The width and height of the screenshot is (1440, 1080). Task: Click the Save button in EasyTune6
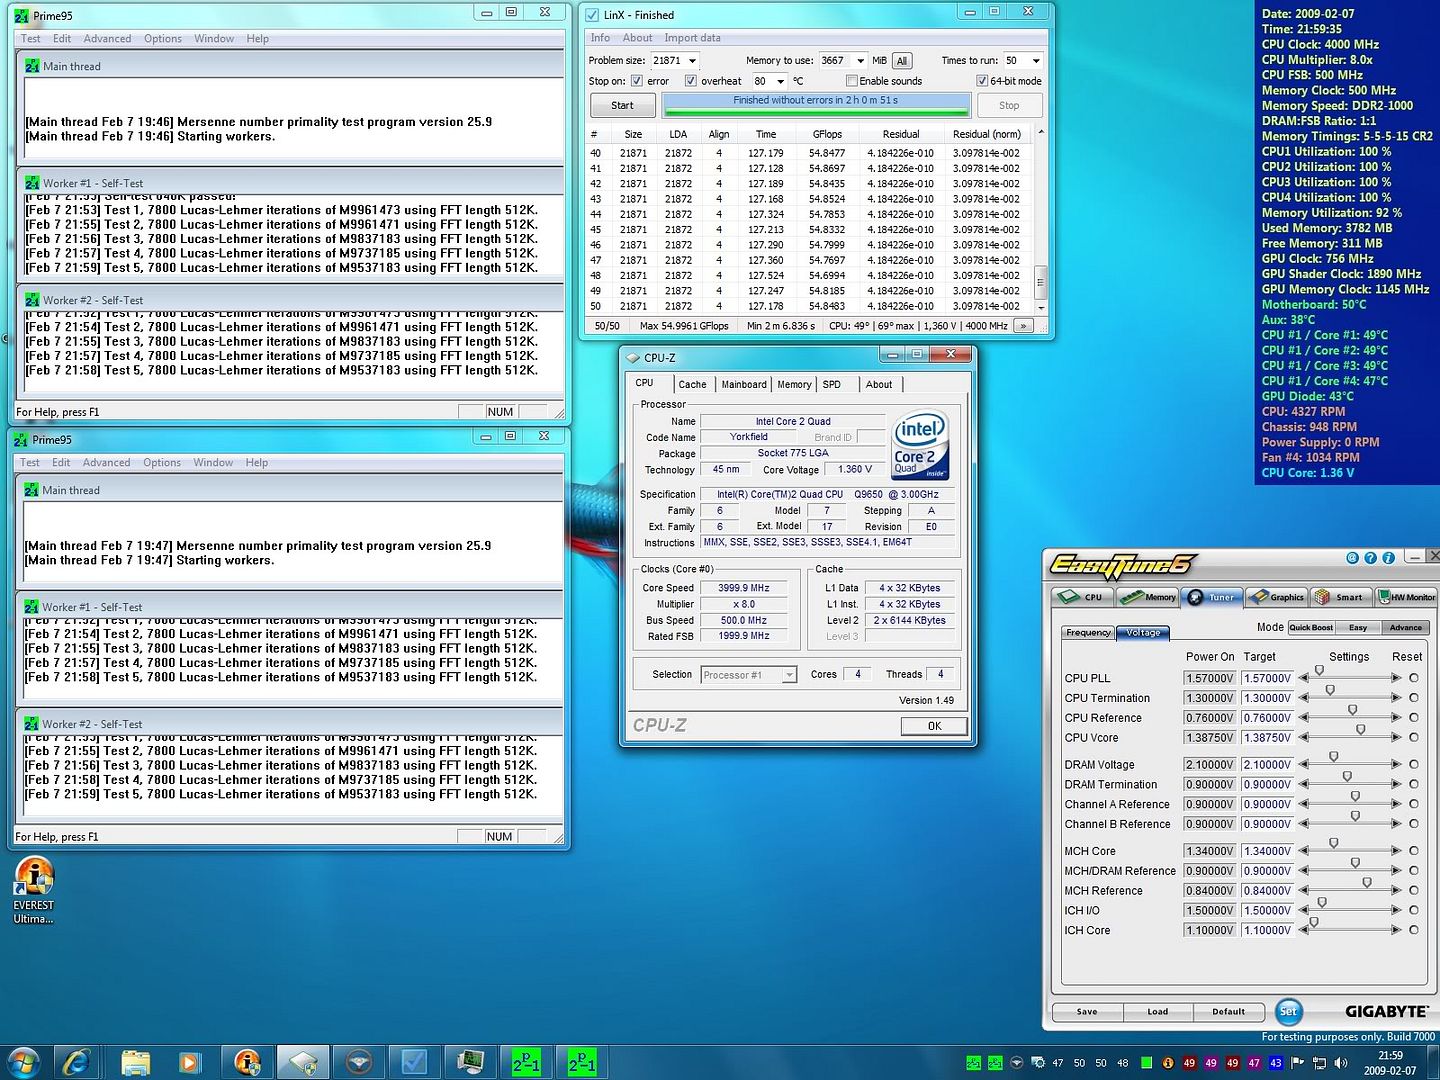1087,1012
